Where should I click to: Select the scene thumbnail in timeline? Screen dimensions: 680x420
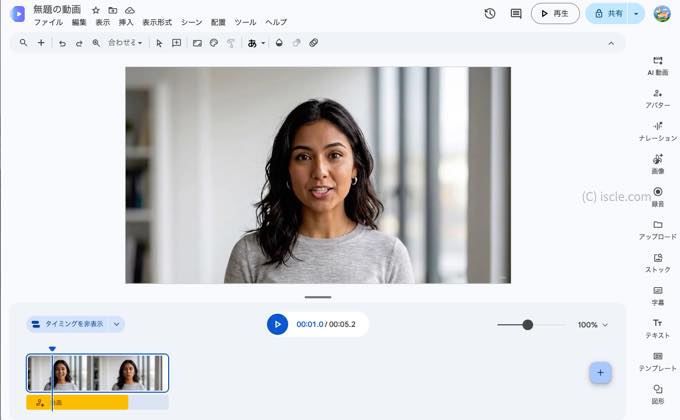pyautogui.click(x=98, y=373)
